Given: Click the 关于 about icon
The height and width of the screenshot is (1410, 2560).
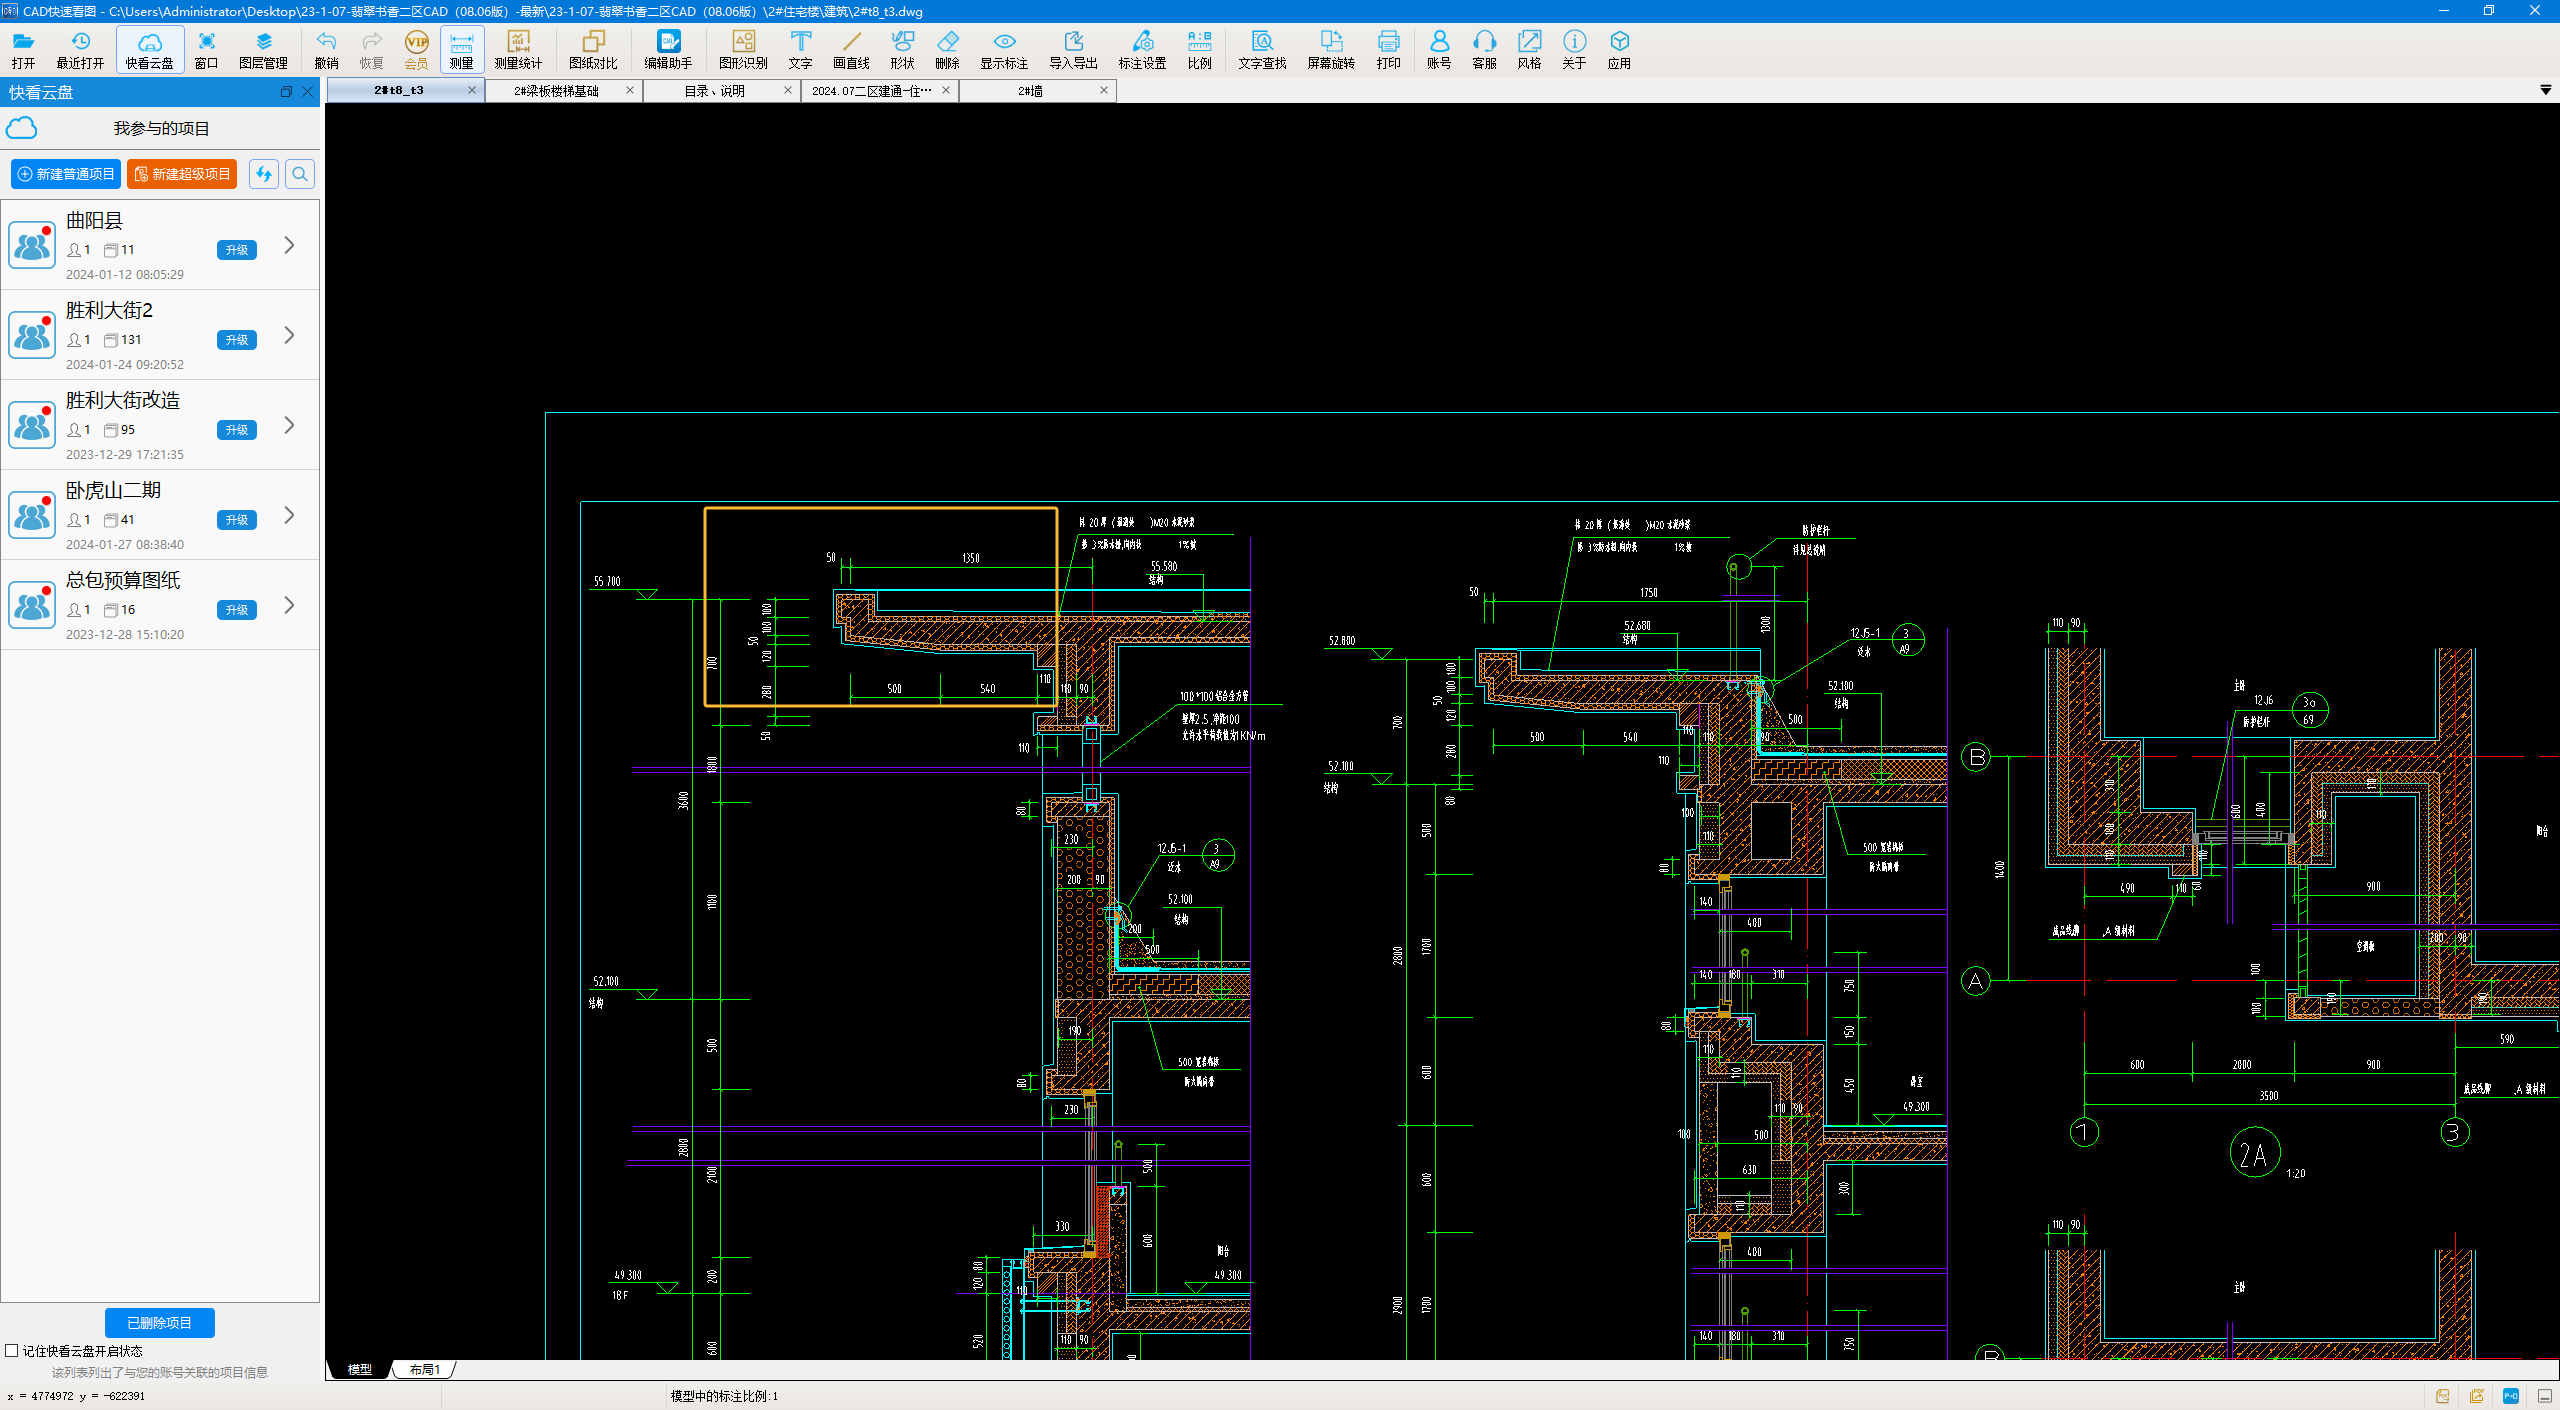Looking at the screenshot, I should pos(1574,49).
